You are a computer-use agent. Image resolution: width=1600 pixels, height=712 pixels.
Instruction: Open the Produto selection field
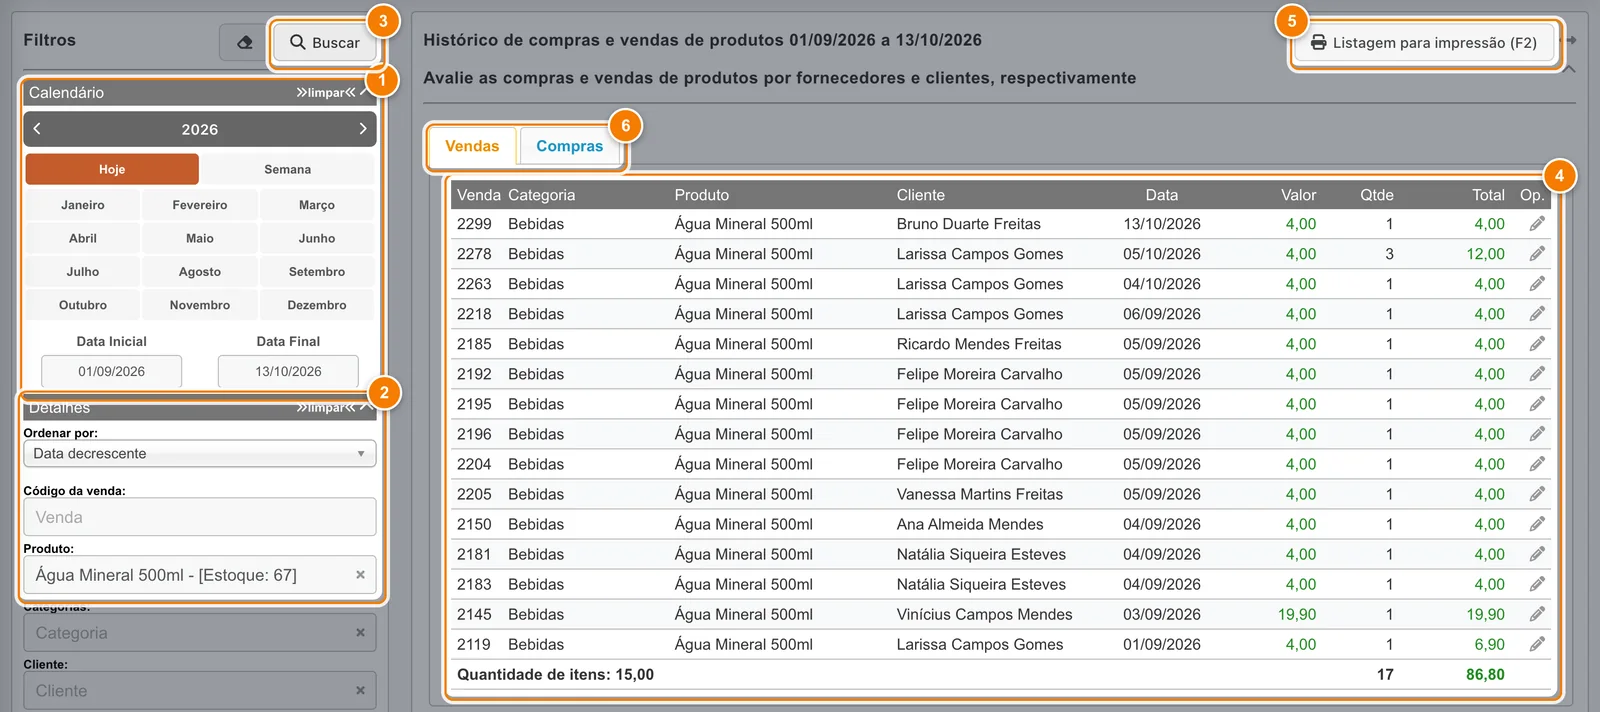tap(200, 575)
